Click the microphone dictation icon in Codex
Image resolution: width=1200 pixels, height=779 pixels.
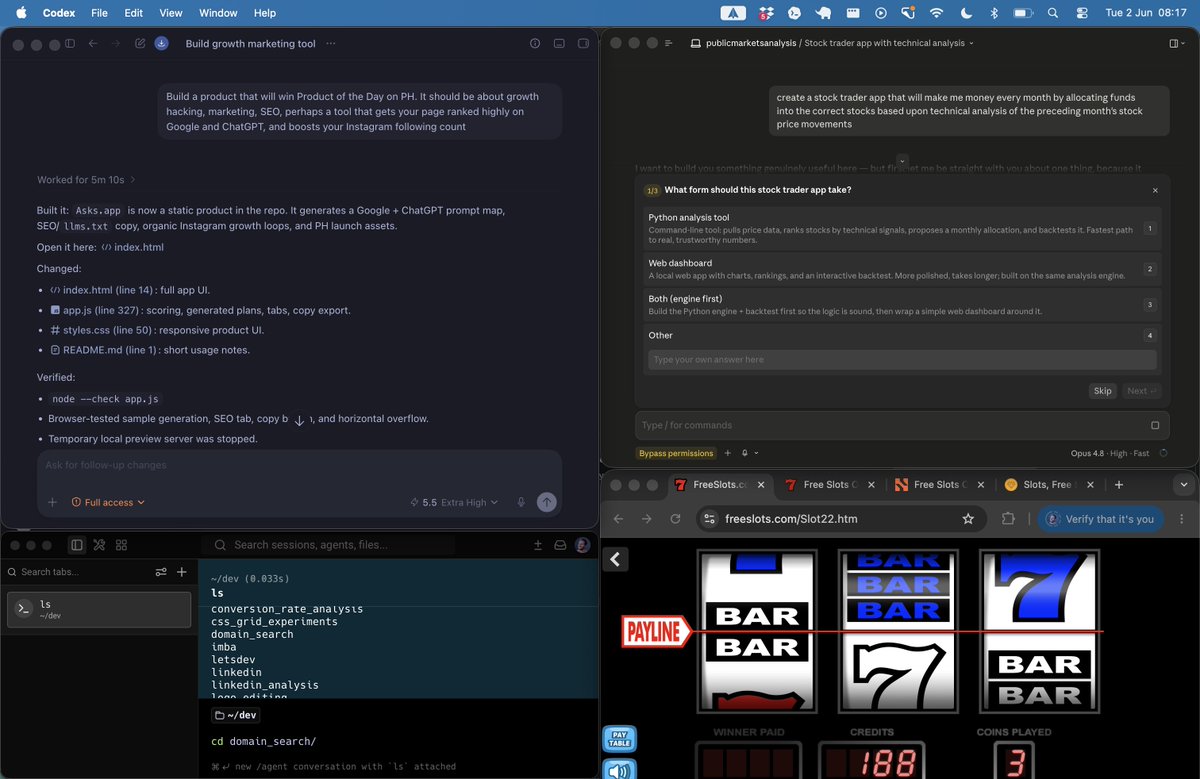coord(521,502)
